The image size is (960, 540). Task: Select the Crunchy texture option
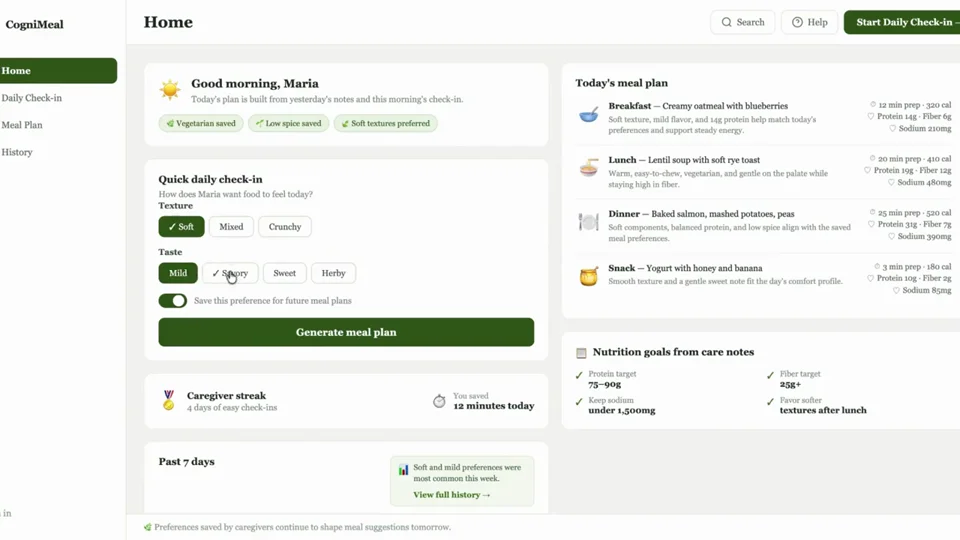pos(285,227)
